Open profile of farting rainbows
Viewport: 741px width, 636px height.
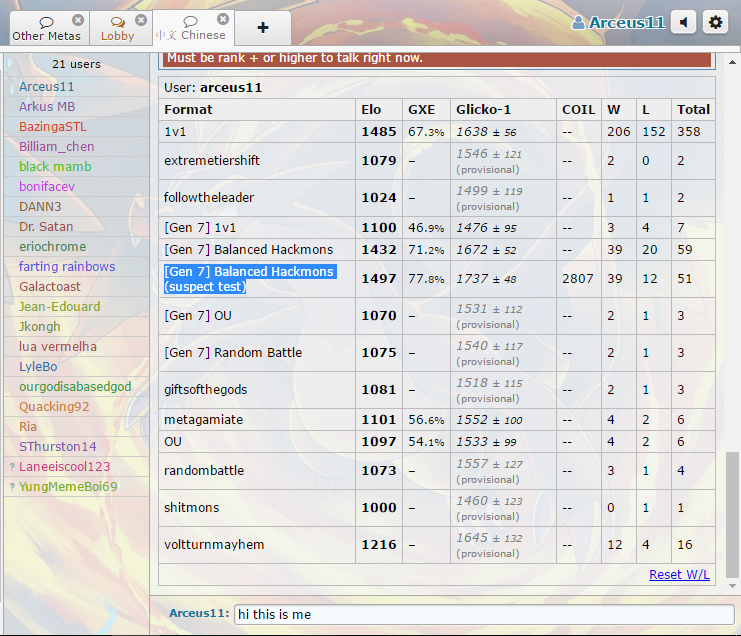click(67, 266)
